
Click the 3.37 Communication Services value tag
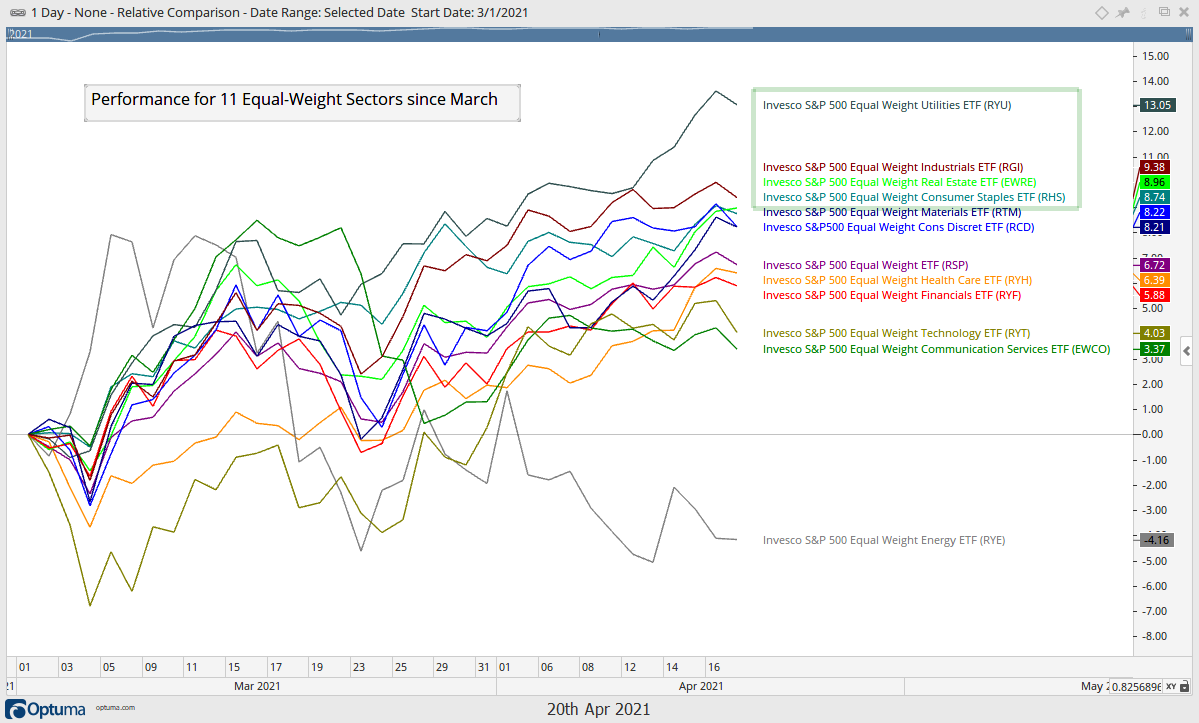click(1154, 349)
